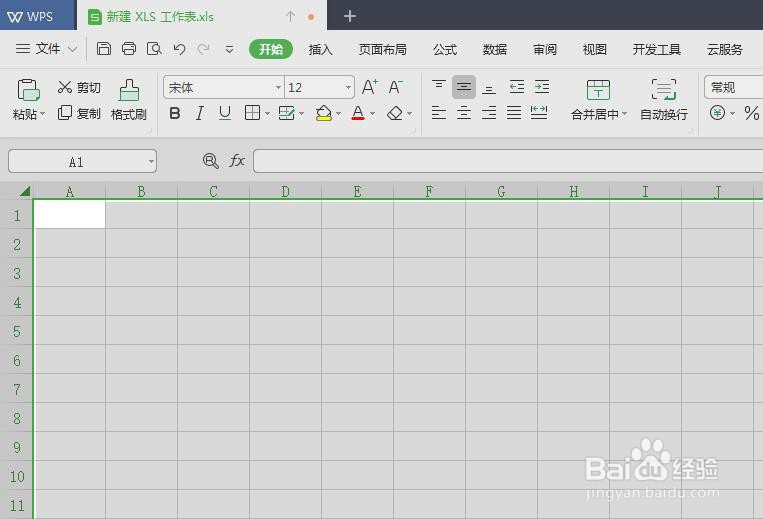Screen dimensions: 763x519
Task: Toggle Underline formatting
Action: [225, 113]
